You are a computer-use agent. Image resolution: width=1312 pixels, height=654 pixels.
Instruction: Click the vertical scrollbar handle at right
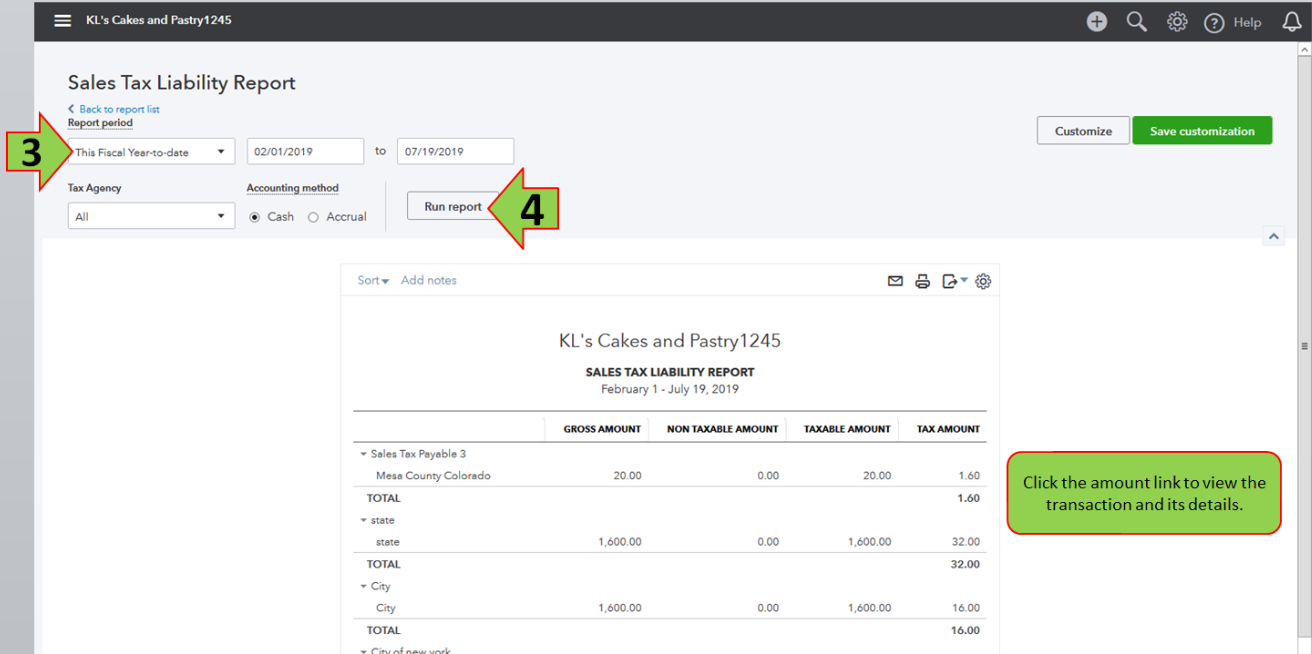pos(1304,346)
